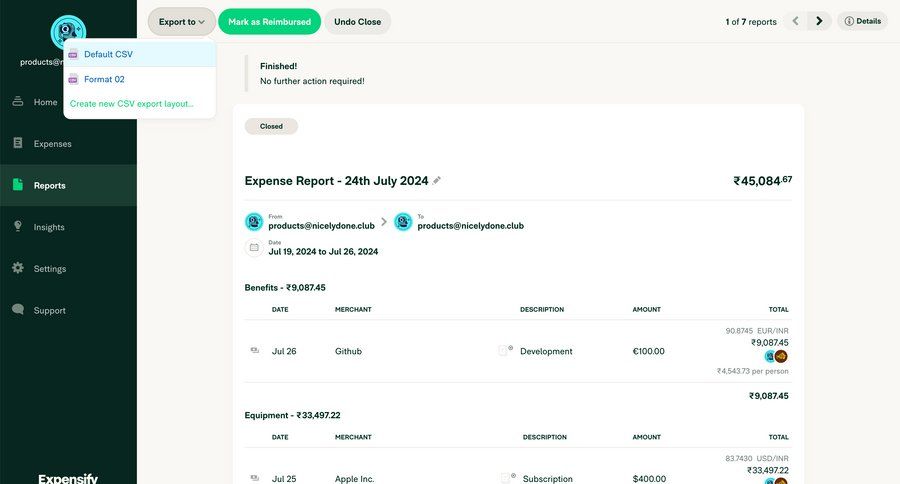The height and width of the screenshot is (484, 900).
Task: Click the 83.7430 USD/INR exchange rate
Action: (757, 459)
